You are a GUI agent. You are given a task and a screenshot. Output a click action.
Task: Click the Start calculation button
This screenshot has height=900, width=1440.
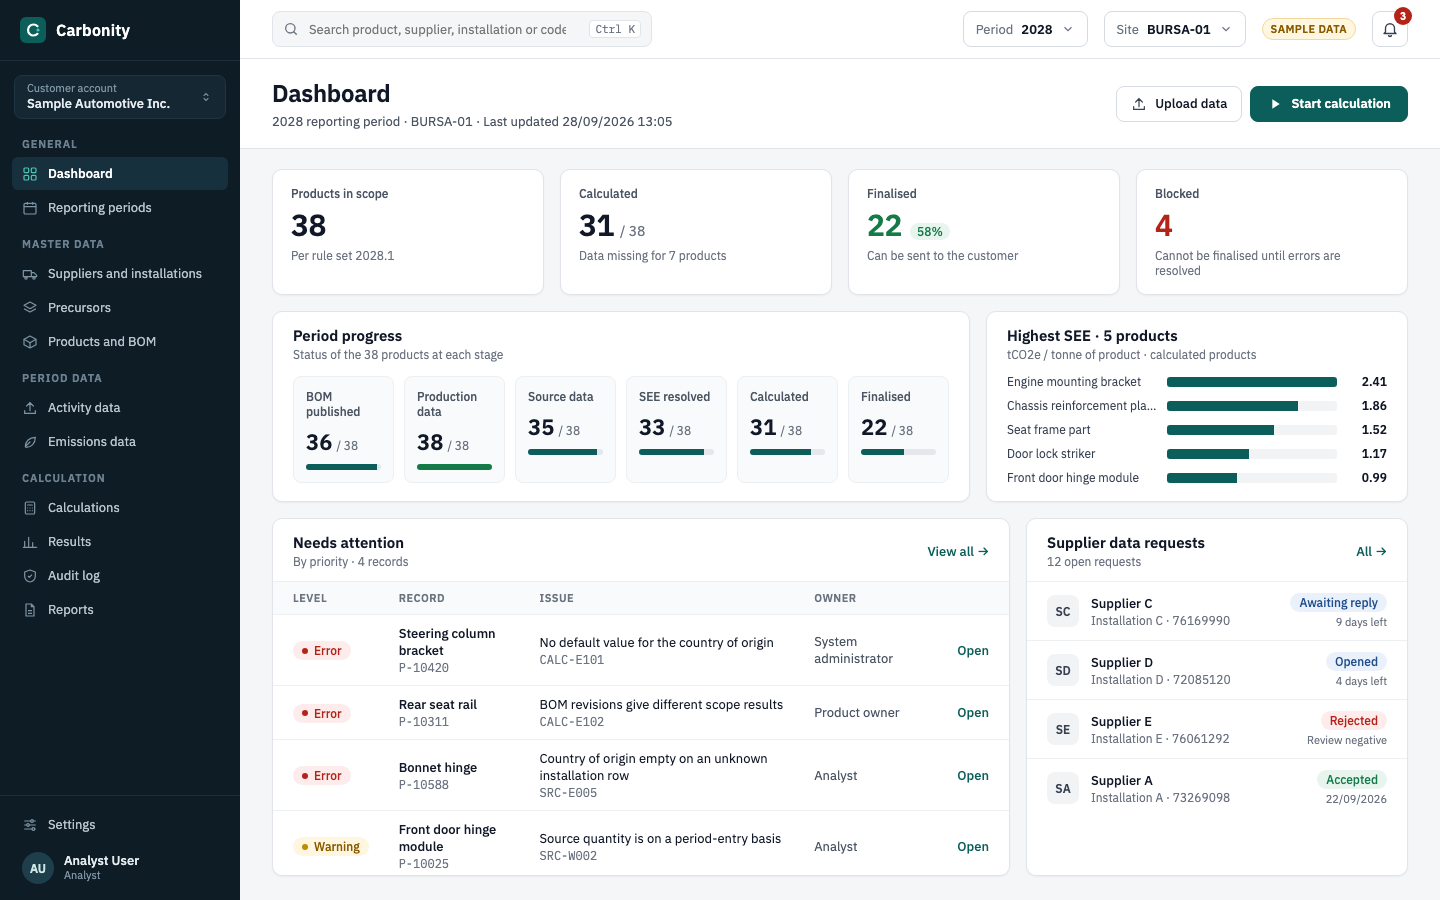(x=1329, y=104)
